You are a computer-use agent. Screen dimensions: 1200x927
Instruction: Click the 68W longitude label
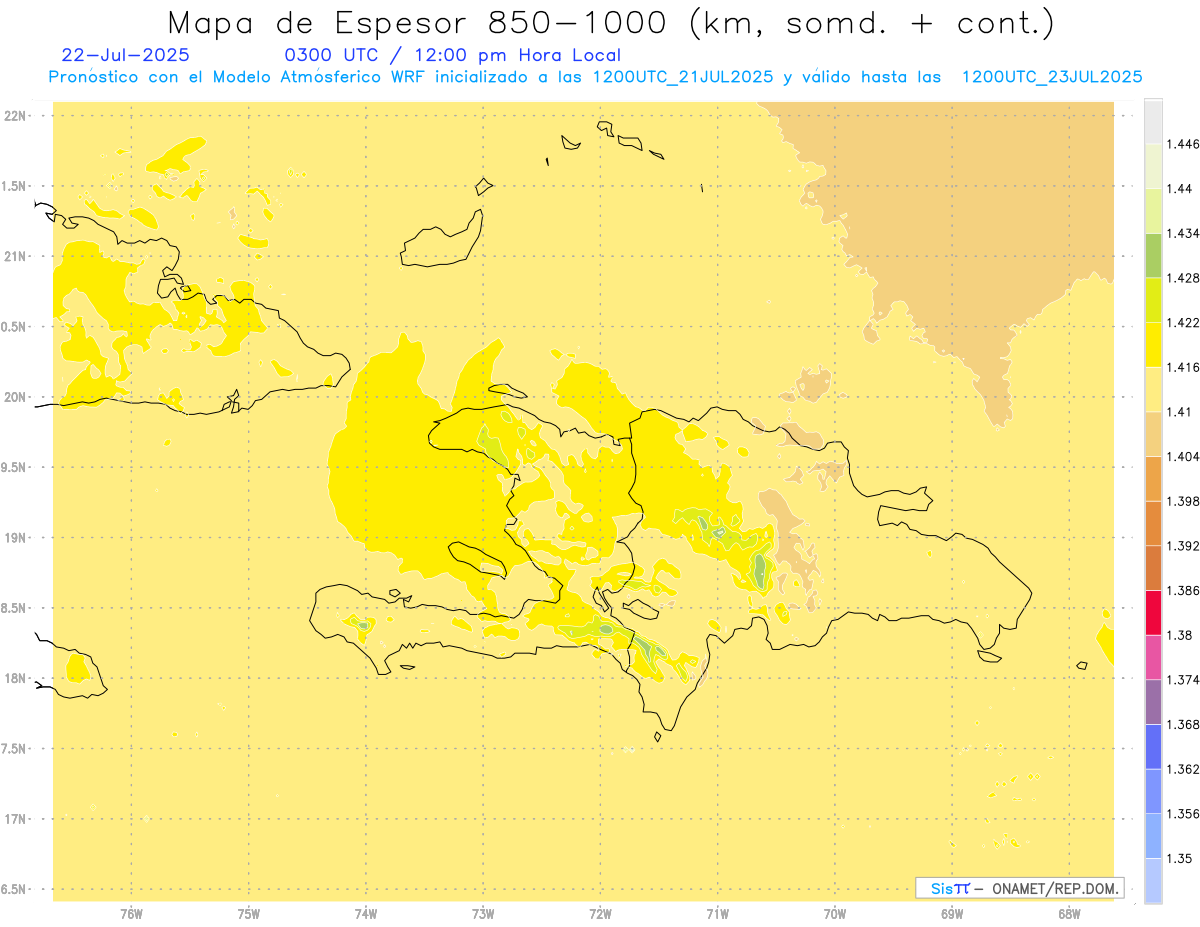(1069, 915)
